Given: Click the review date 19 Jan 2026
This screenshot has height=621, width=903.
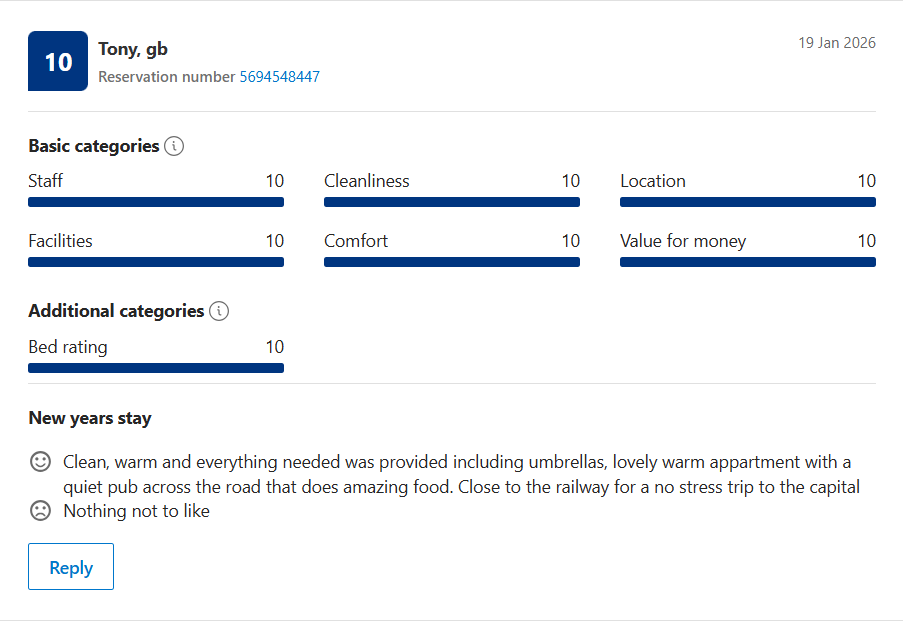Looking at the screenshot, I should pos(836,43).
